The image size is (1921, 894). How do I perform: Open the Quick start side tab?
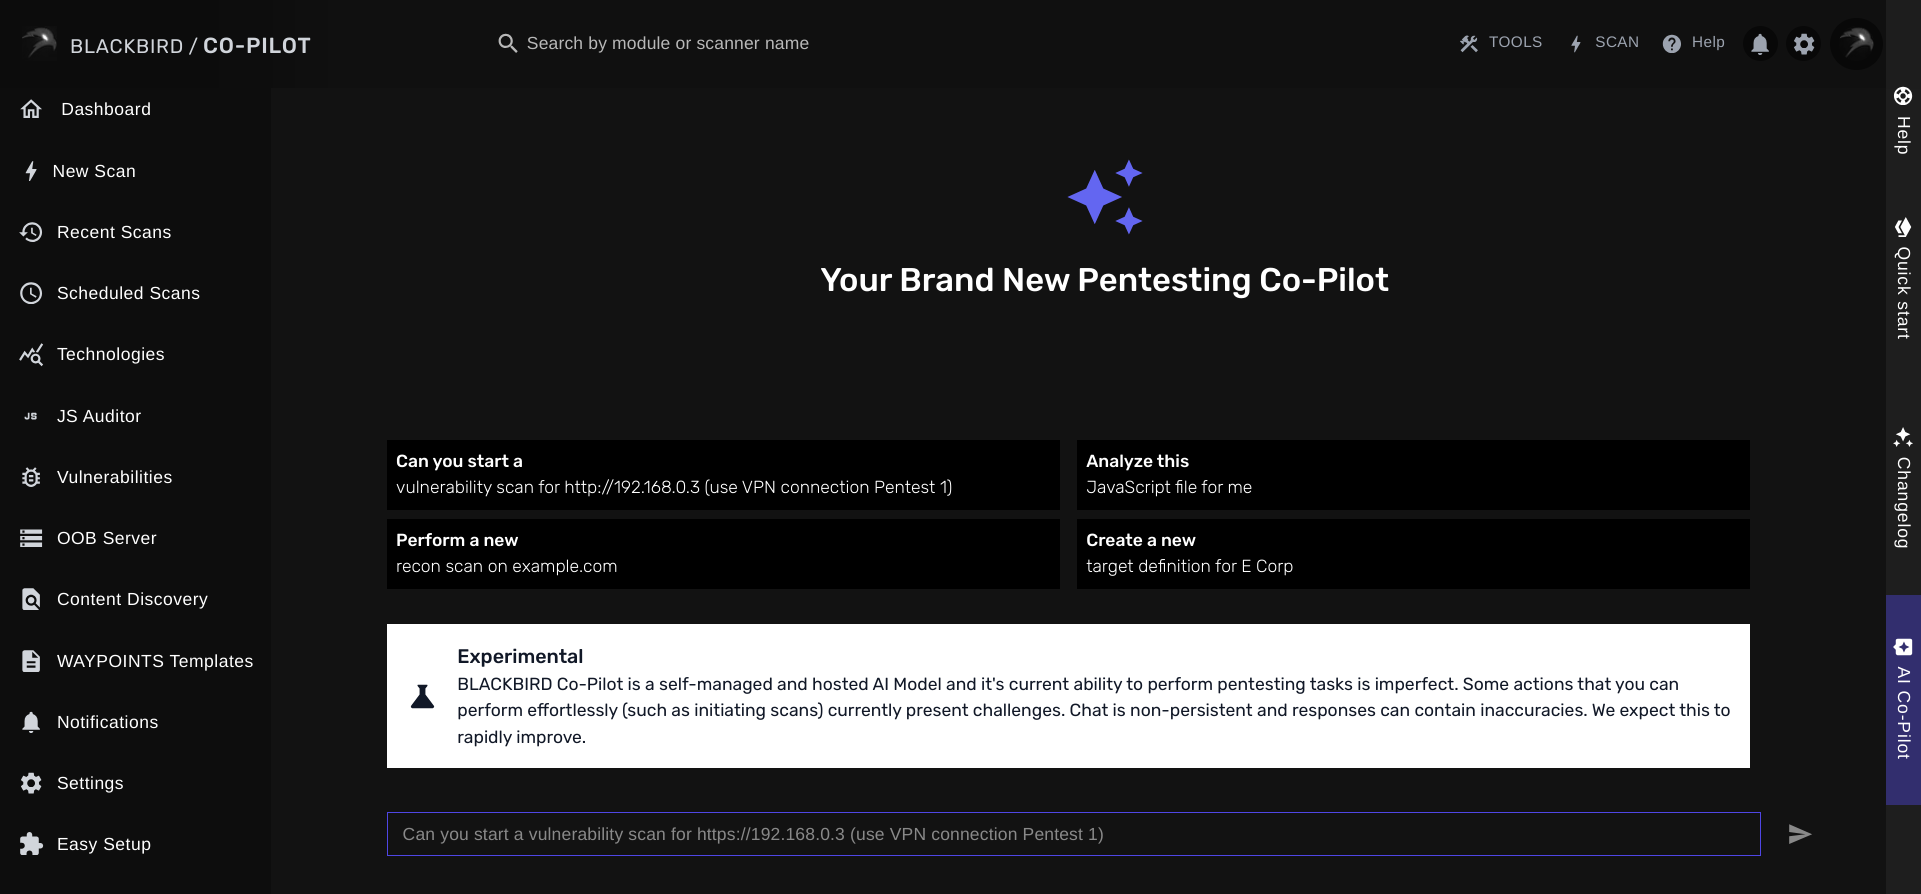click(x=1903, y=279)
